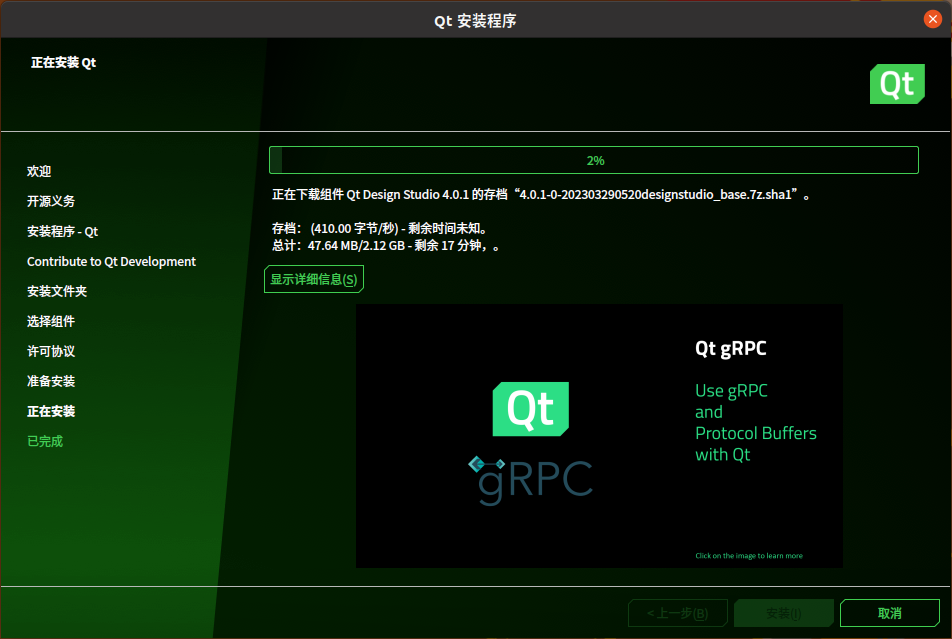Click the 存档 410.00 字节/秒 speed line
This screenshot has height=639, width=952.
[x=380, y=228]
